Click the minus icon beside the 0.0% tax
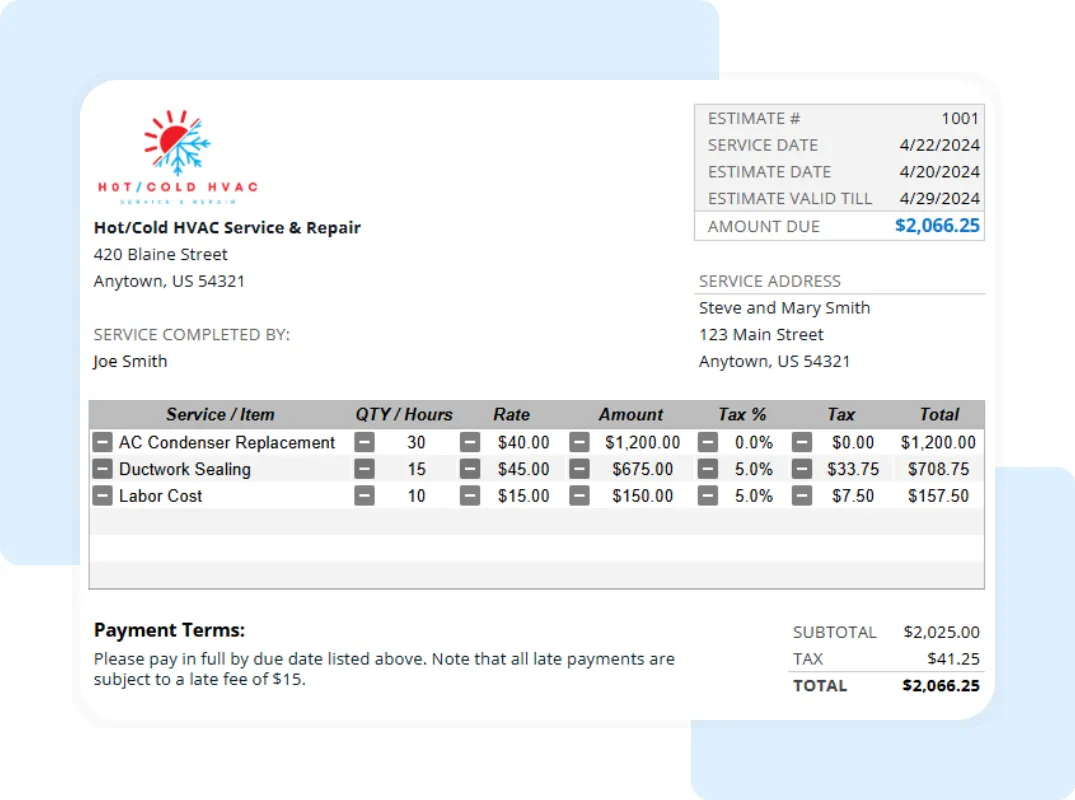The height and width of the screenshot is (800, 1075). 707,442
